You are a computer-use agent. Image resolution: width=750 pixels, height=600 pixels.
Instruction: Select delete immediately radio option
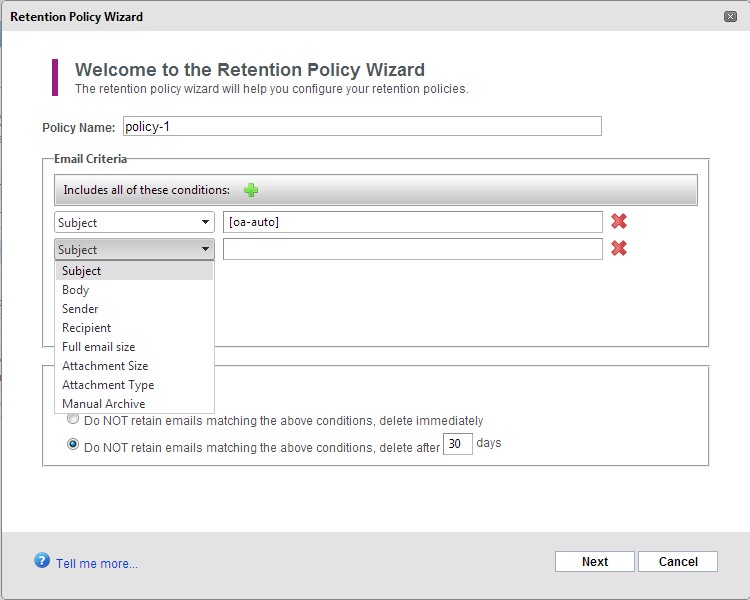coord(73,419)
